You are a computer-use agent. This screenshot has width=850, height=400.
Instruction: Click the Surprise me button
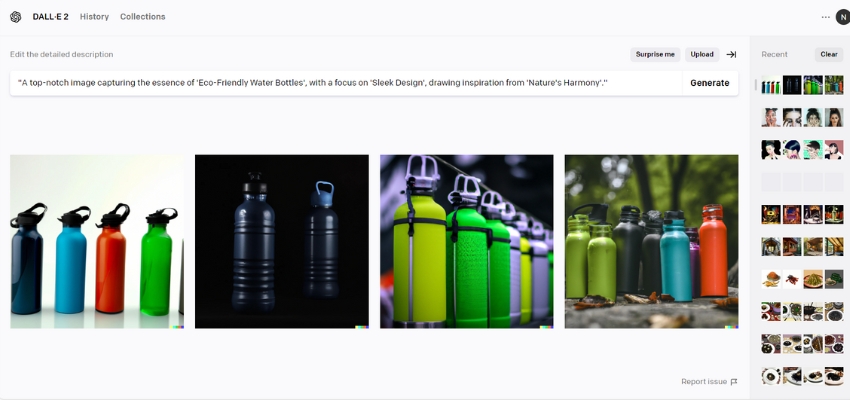click(655, 54)
